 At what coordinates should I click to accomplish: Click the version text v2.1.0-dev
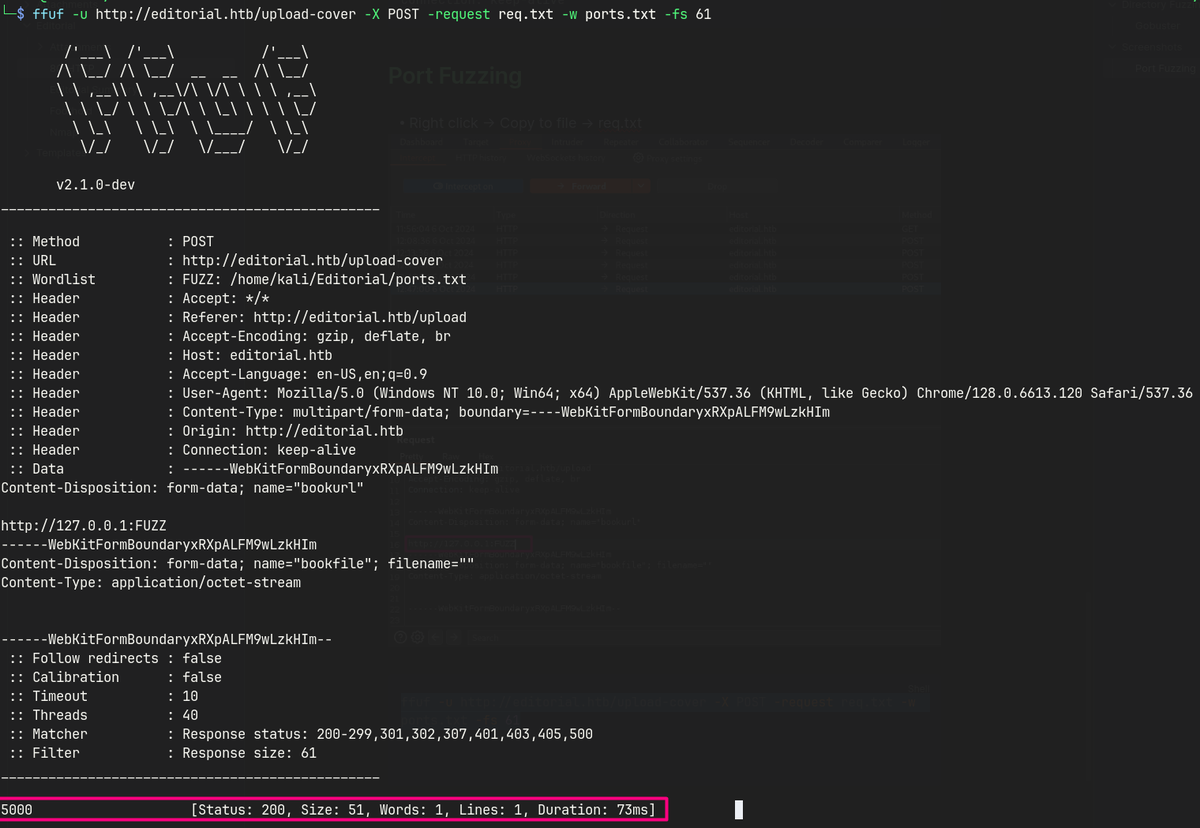96,185
